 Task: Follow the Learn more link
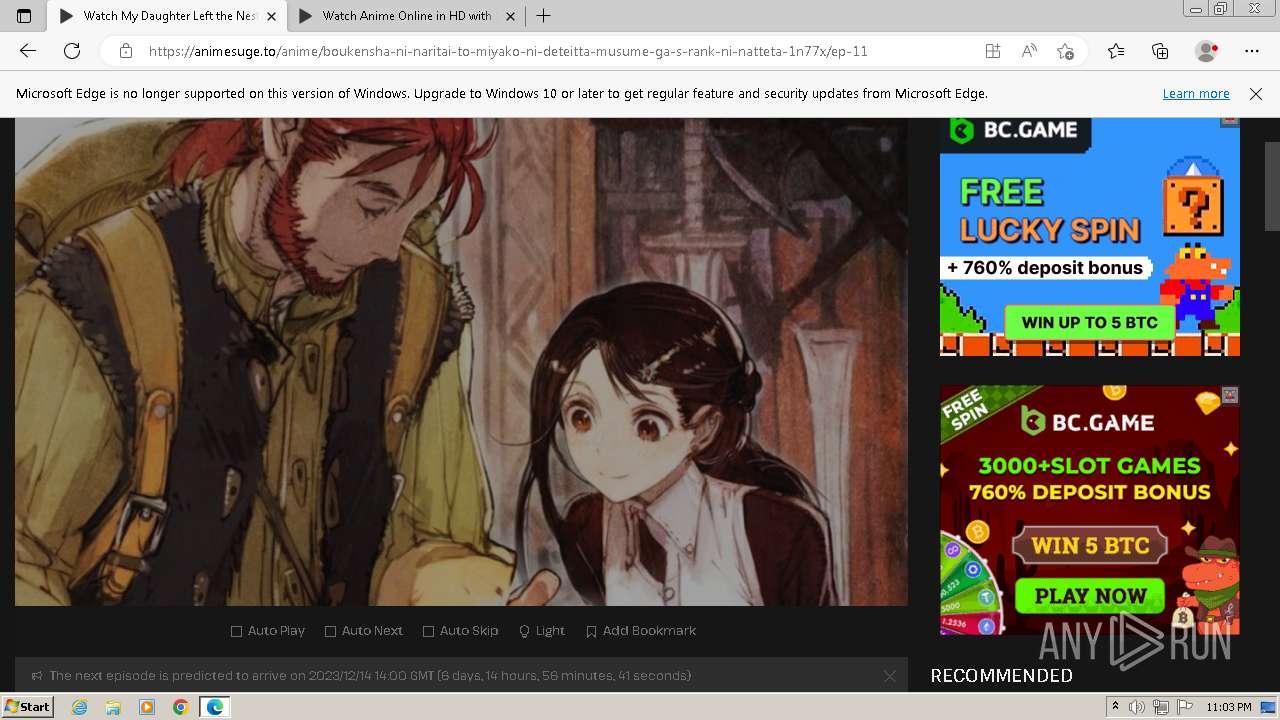[1196, 94]
